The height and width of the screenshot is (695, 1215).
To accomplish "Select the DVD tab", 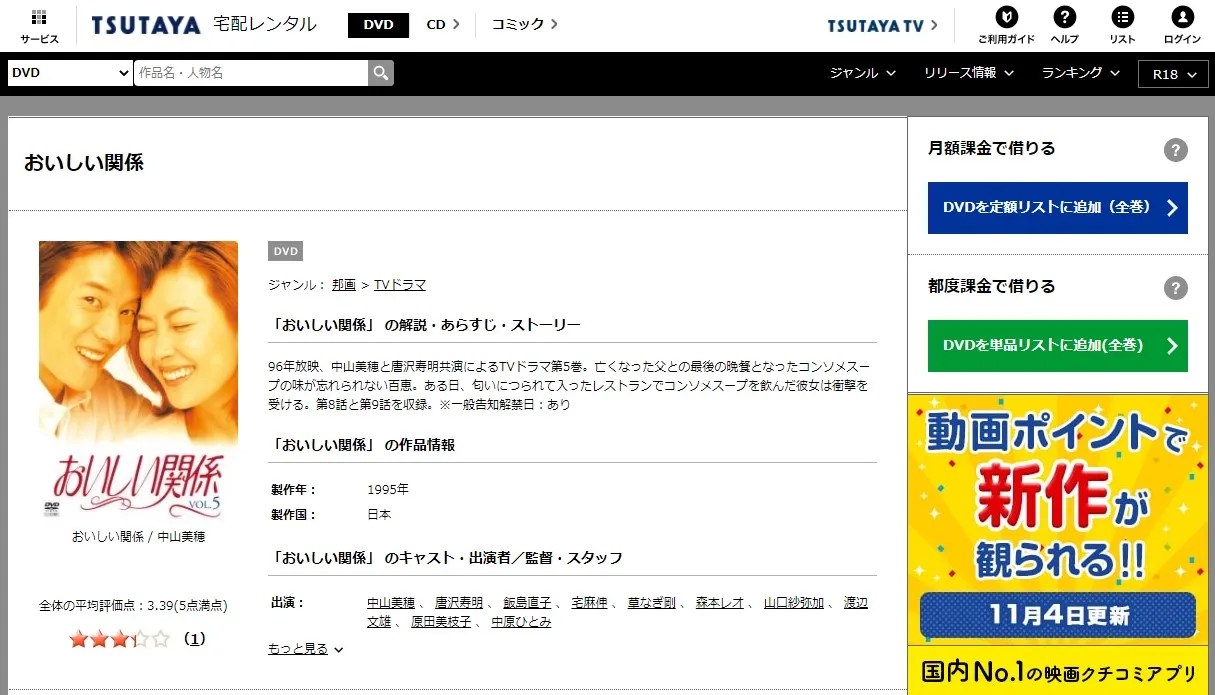I will point(378,25).
